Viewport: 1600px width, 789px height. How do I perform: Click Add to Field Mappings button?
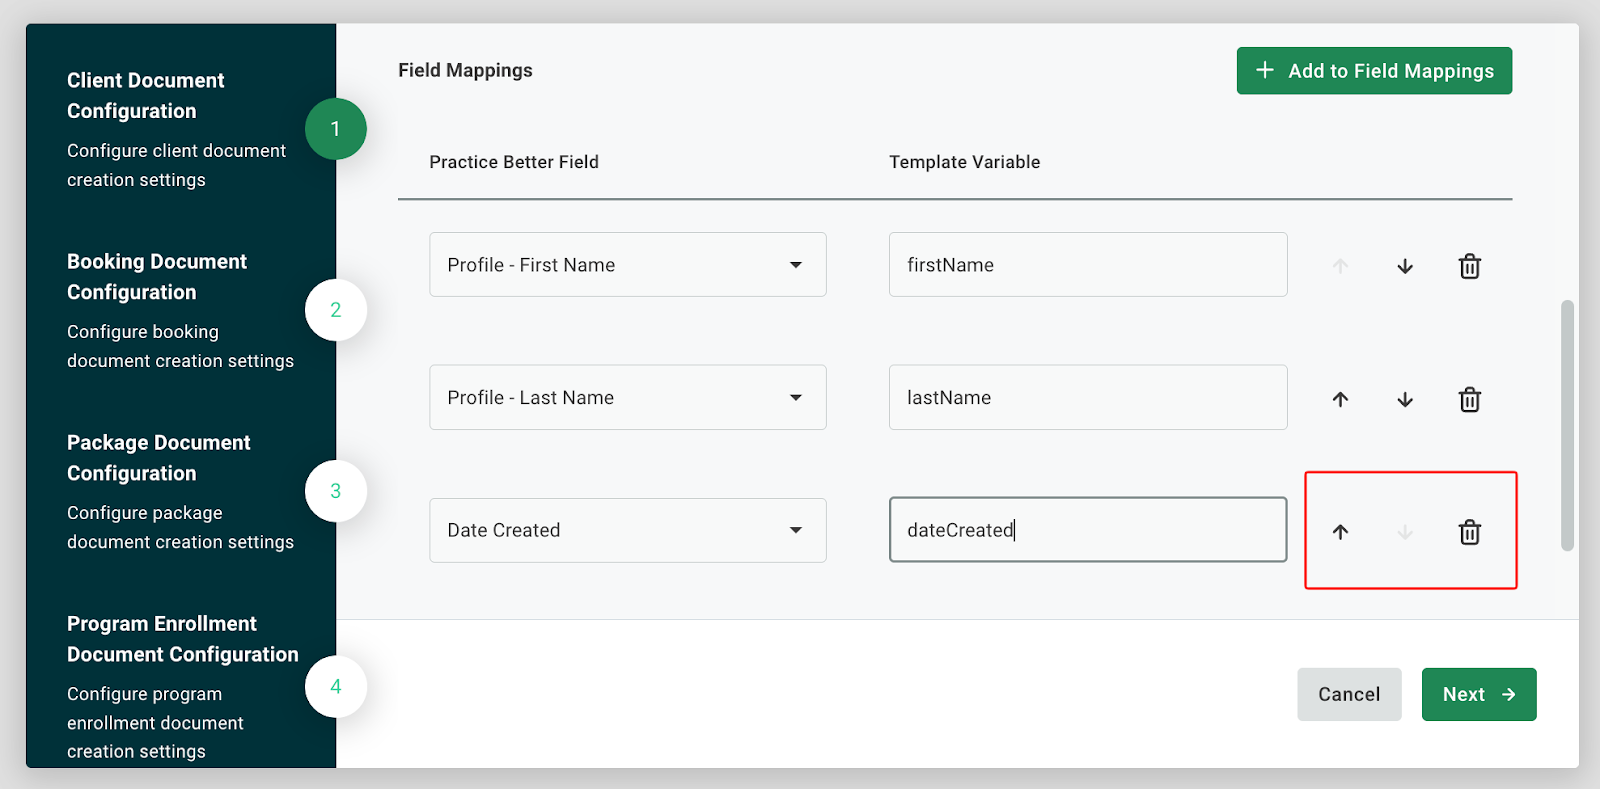1374,71
